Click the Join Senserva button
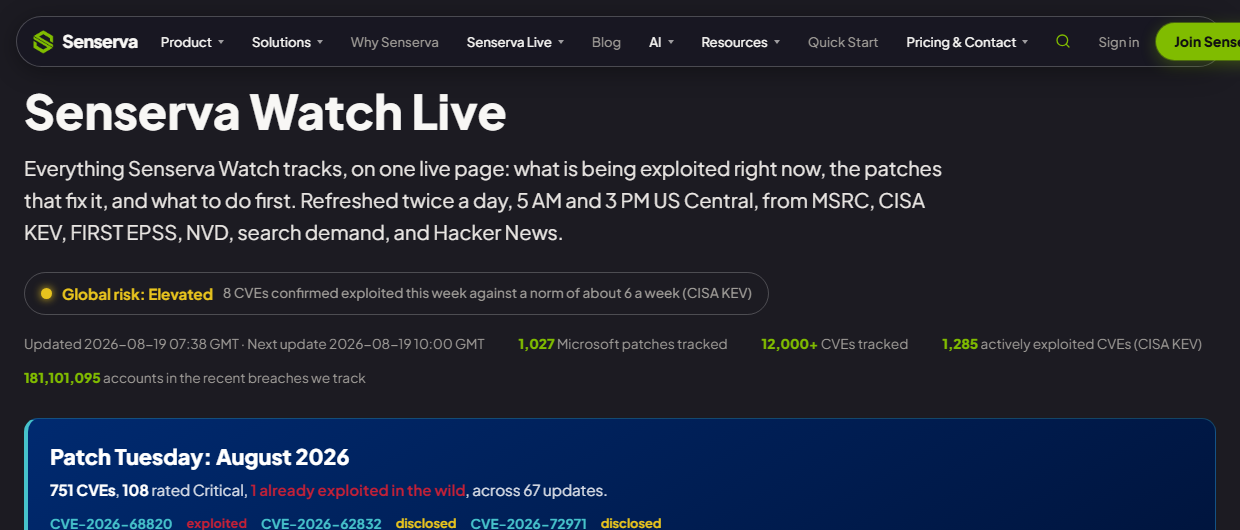 pyautogui.click(x=1198, y=42)
